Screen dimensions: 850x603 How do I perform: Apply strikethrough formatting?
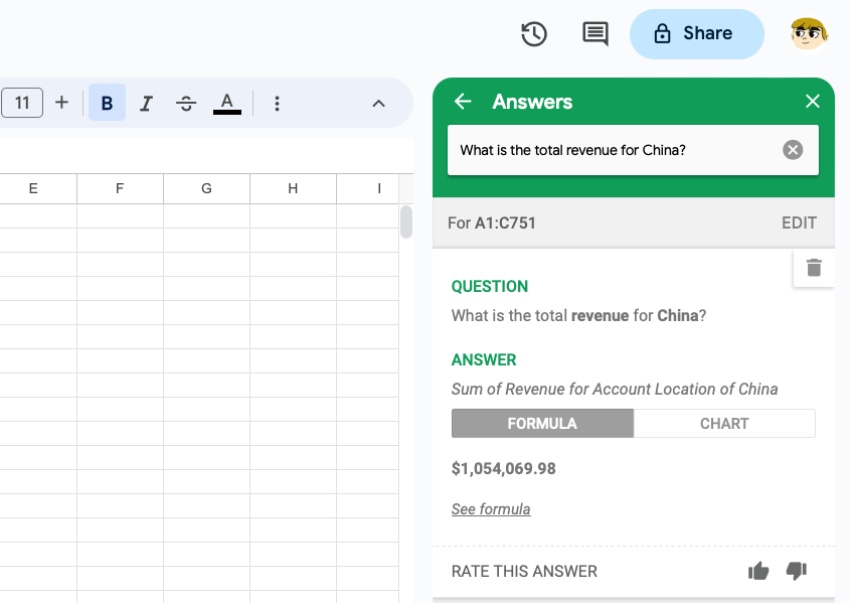187,102
